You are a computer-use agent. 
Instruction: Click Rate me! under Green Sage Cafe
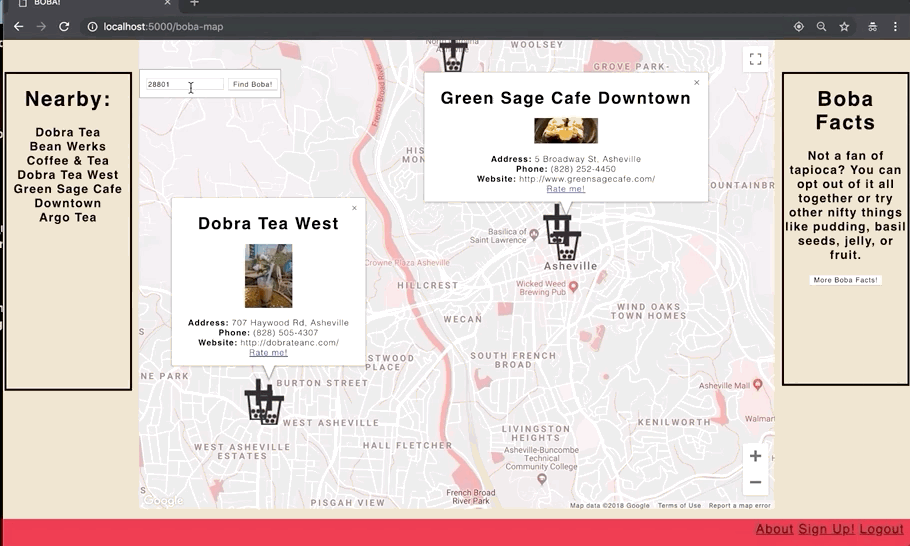click(x=566, y=189)
